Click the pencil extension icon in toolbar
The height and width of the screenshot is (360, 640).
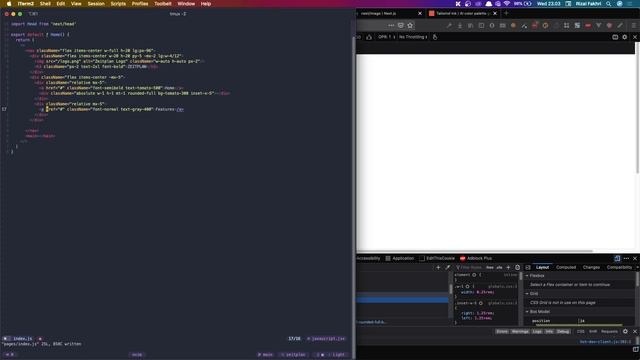(620, 25)
